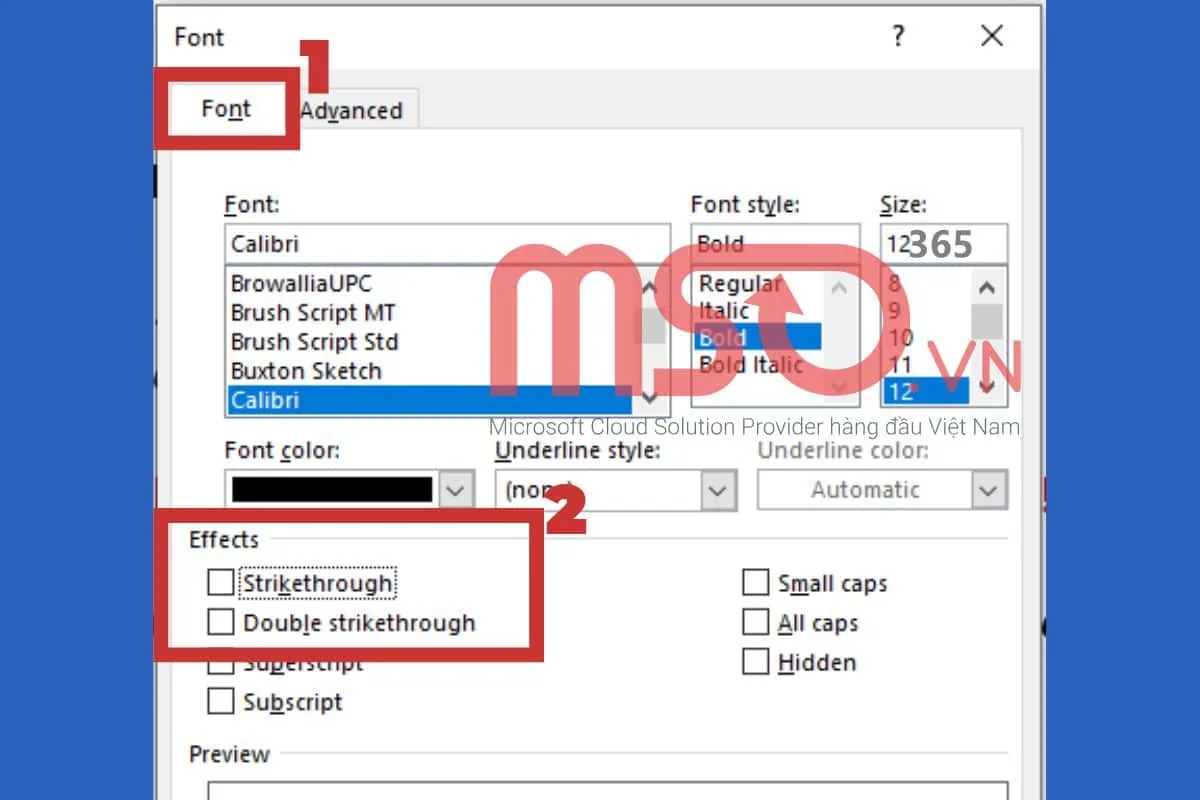
Task: Click the Font name input field
Action: [x=446, y=244]
